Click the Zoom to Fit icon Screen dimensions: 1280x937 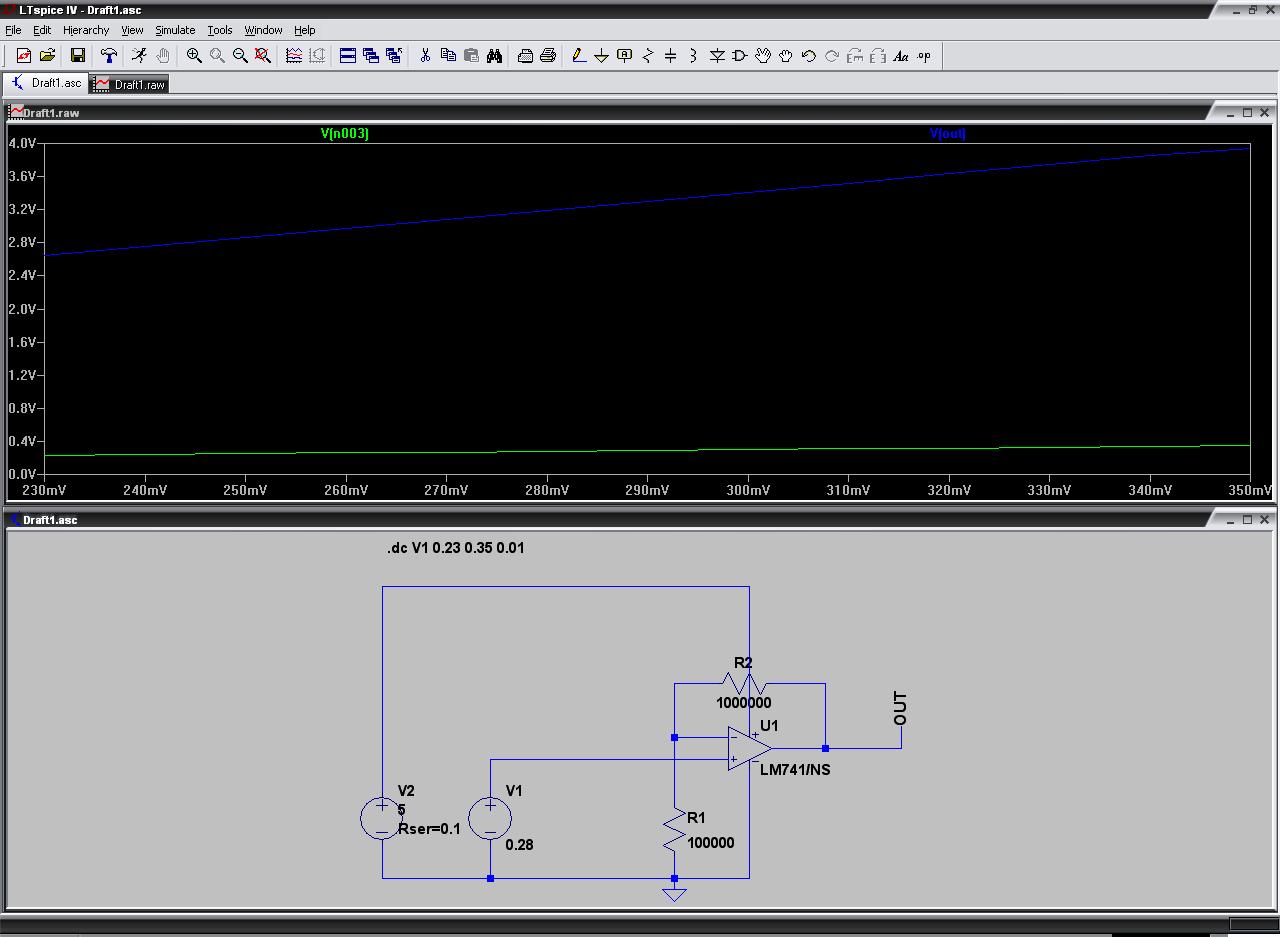(x=263, y=56)
